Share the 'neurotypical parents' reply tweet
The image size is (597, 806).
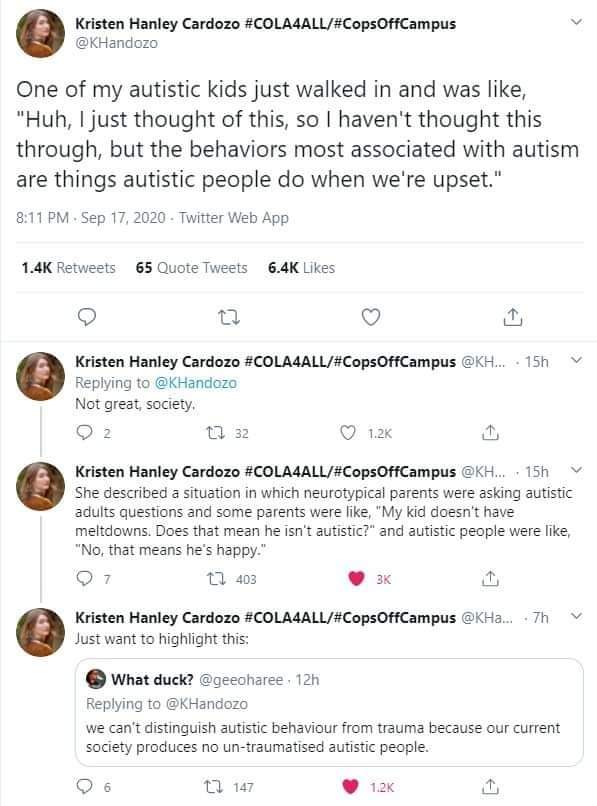pyautogui.click(x=490, y=579)
